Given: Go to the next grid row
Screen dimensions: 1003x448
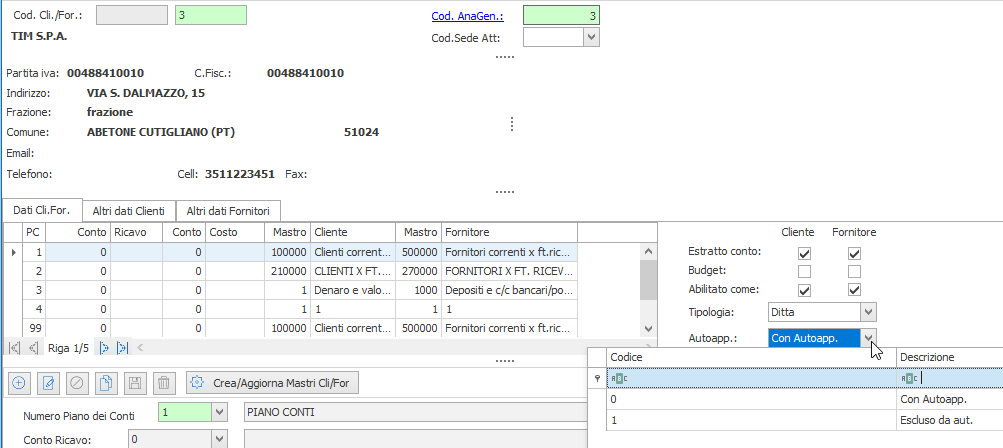Looking at the screenshot, I should tap(104, 348).
